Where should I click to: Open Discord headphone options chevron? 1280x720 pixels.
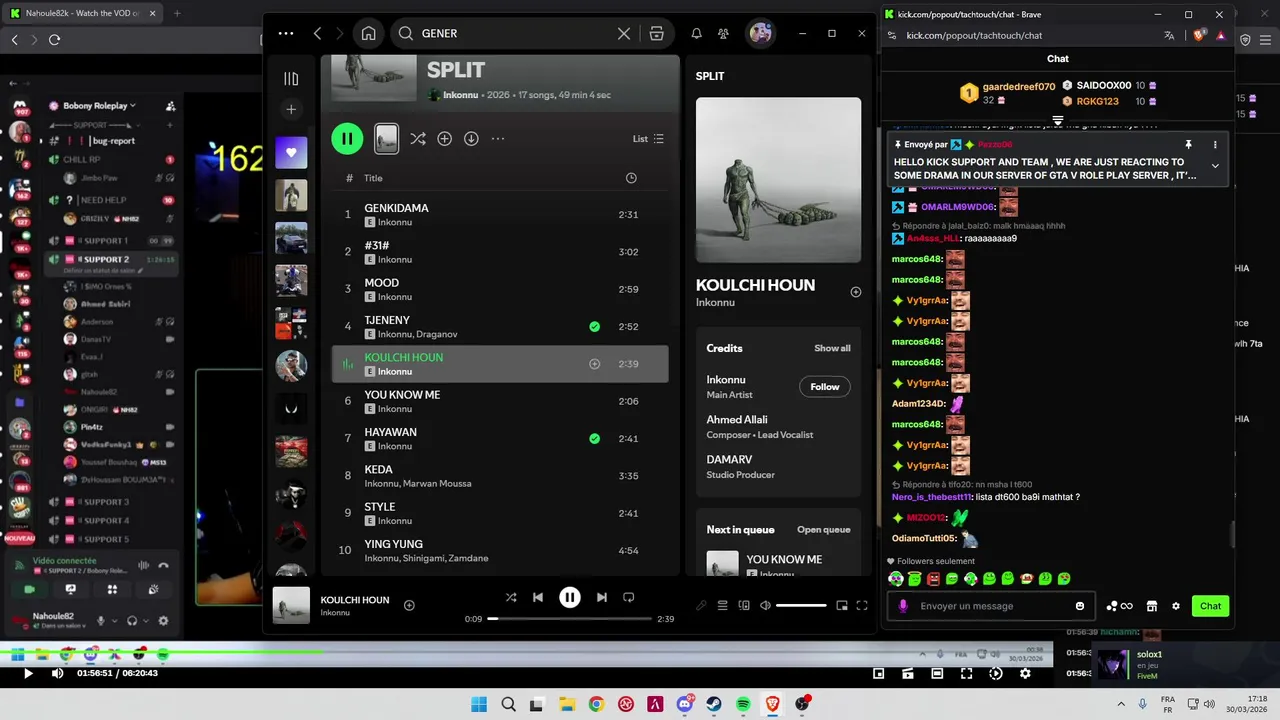point(146,621)
